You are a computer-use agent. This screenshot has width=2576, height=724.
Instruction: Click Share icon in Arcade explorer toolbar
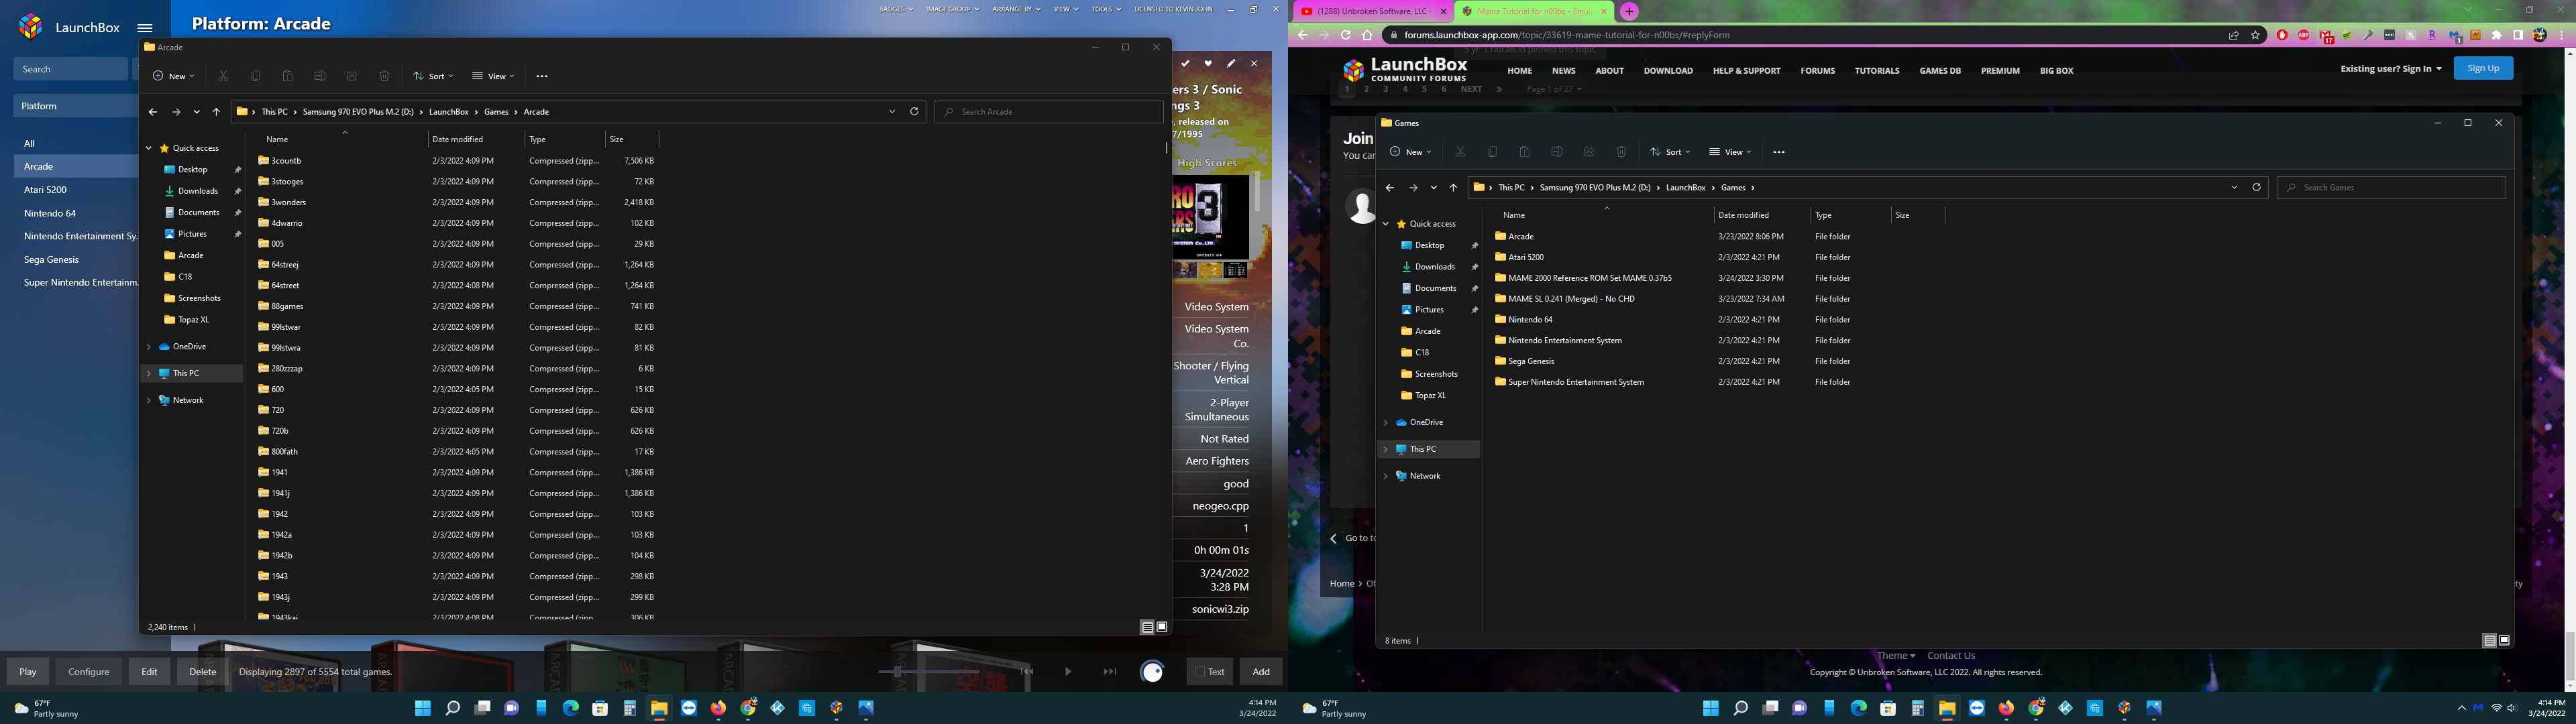click(352, 76)
